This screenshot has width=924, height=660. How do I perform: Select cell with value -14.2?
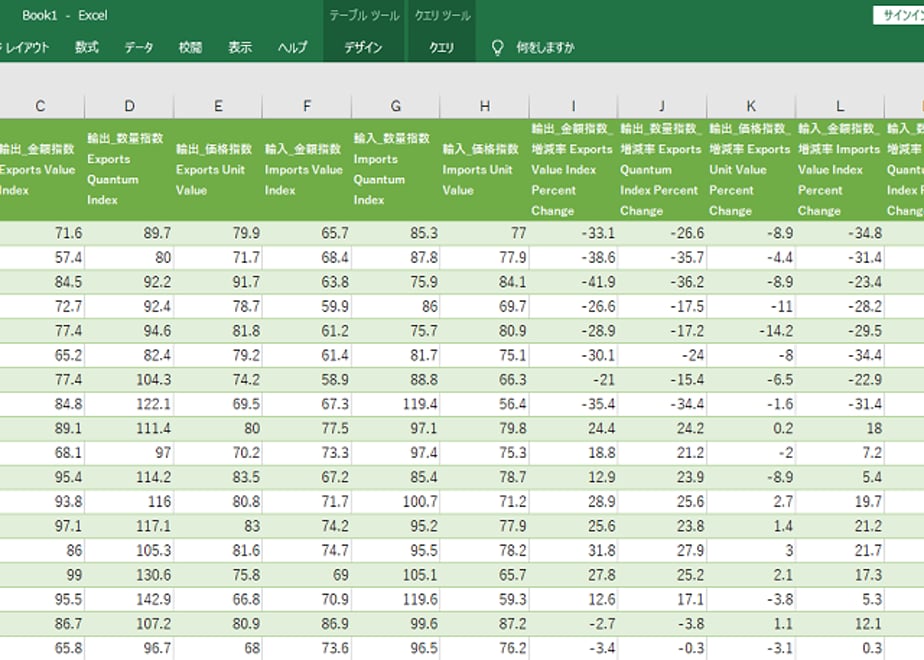pyautogui.click(x=751, y=331)
